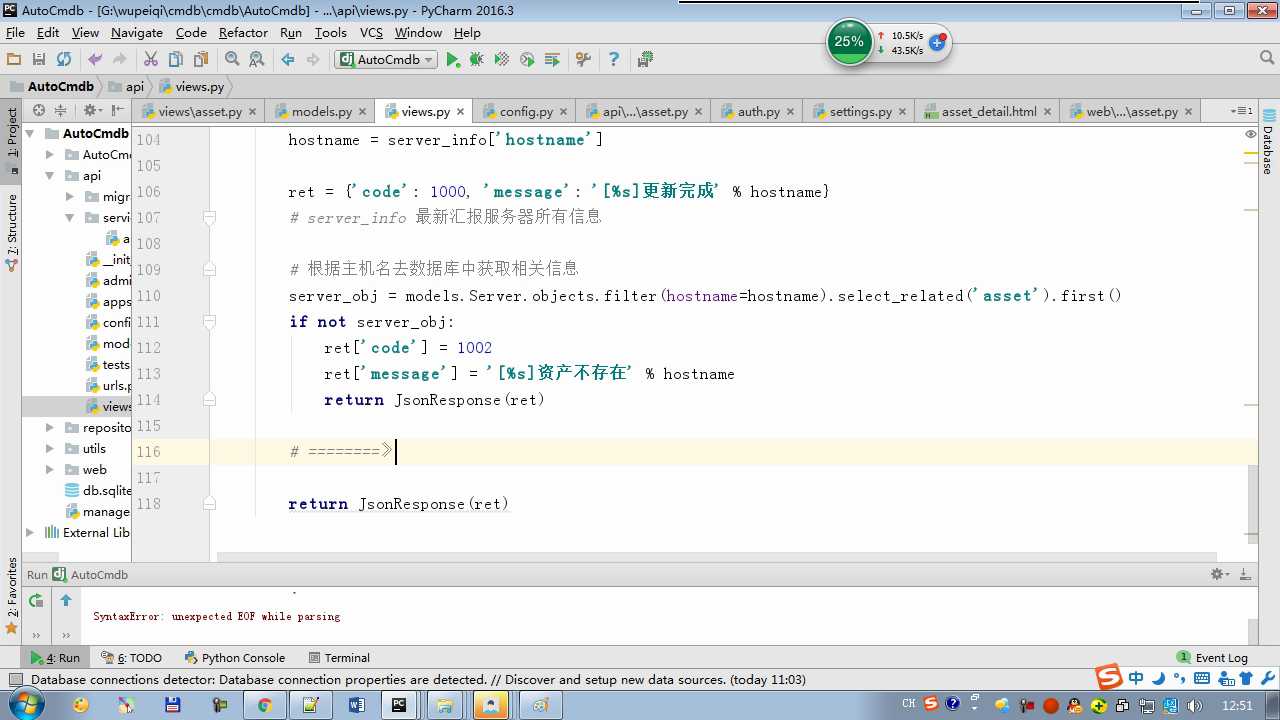Toggle the TODO tool window button

click(131, 657)
